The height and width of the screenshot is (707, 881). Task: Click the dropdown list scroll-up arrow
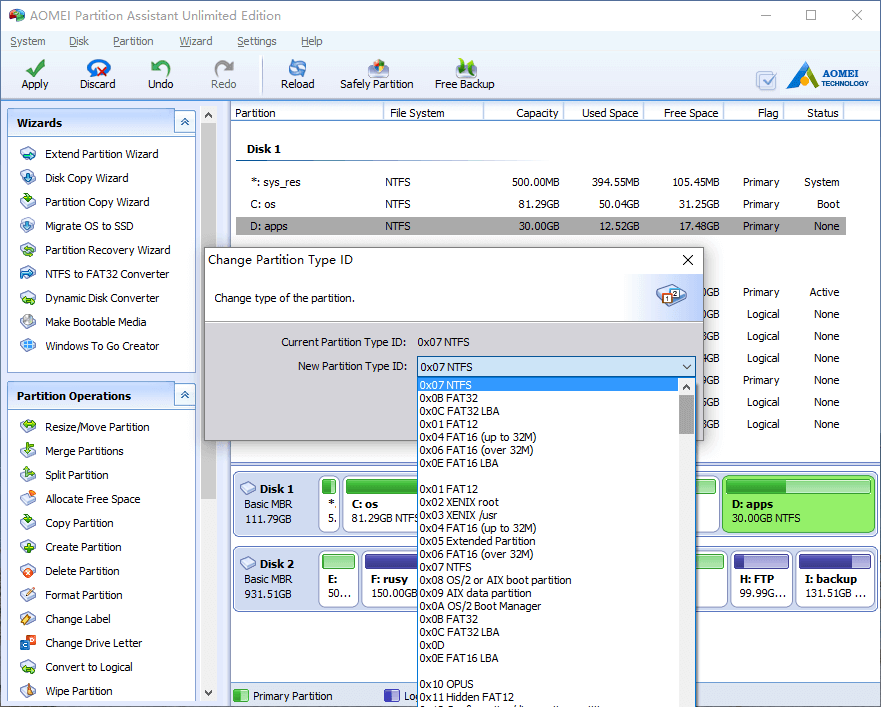(x=686, y=387)
